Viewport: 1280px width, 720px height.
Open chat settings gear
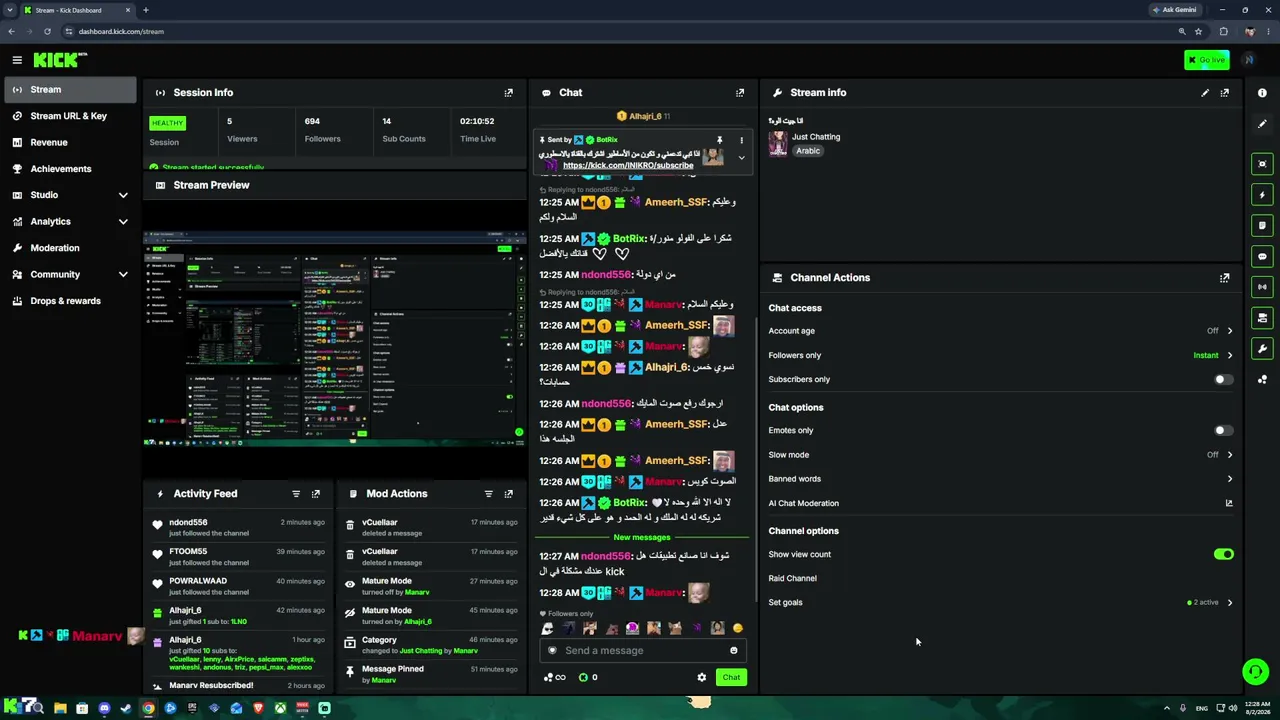pos(702,678)
